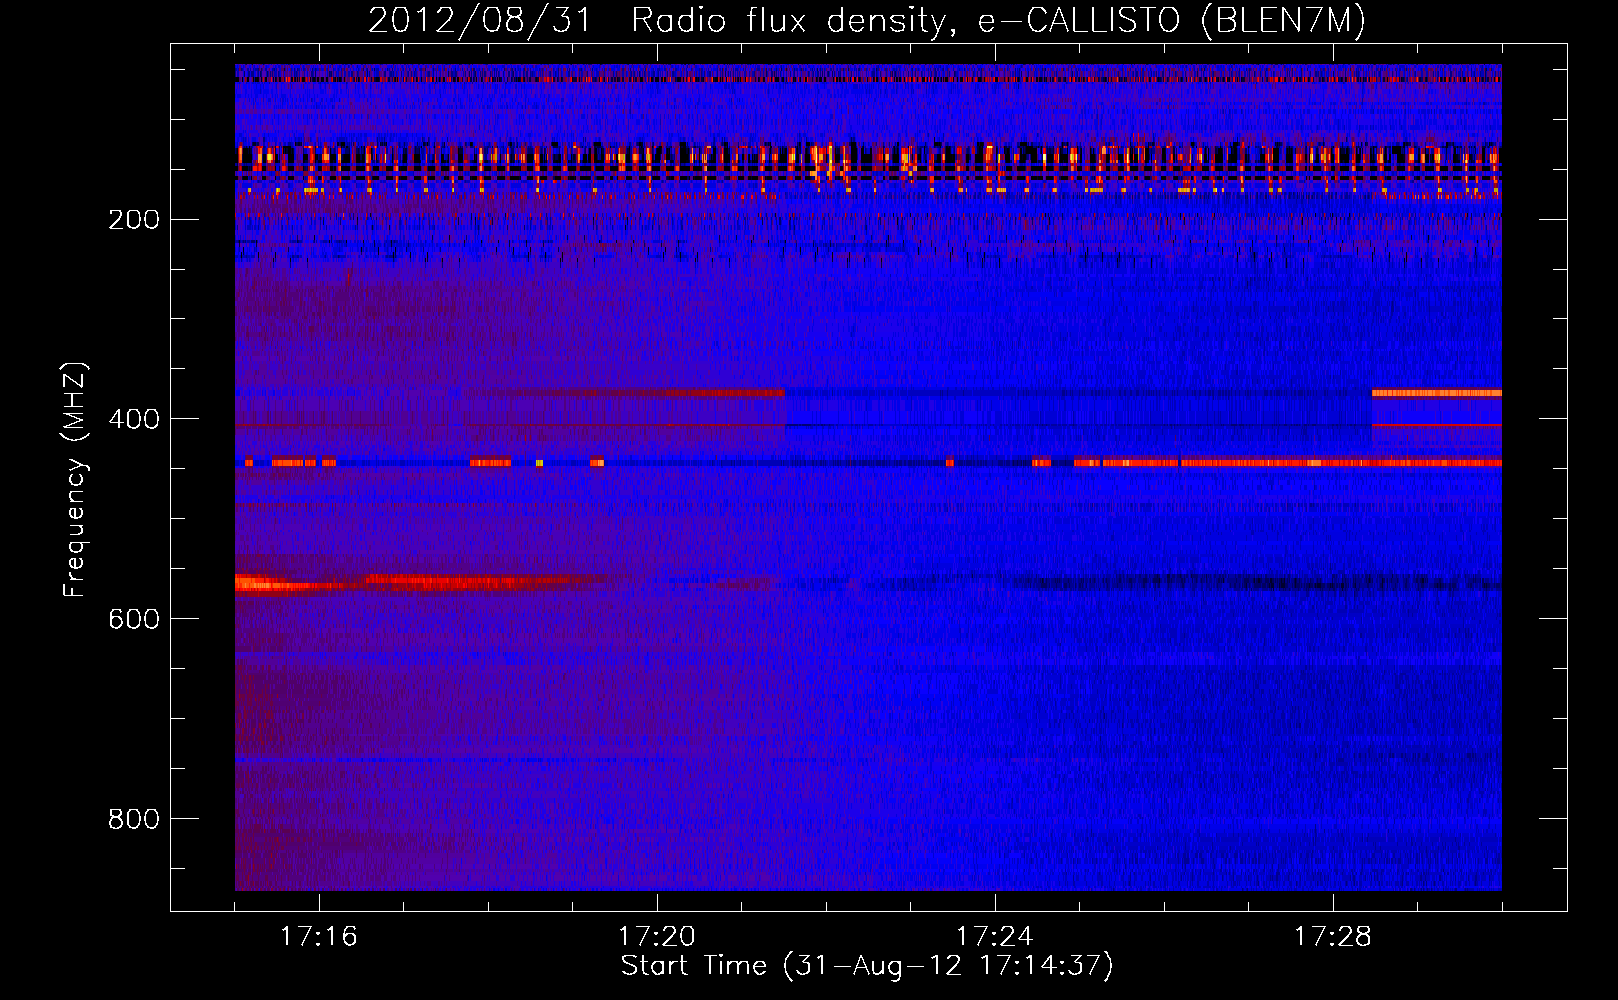1618x1000 pixels.
Task: Click the 17:24 time tick label
Action: coord(995,937)
